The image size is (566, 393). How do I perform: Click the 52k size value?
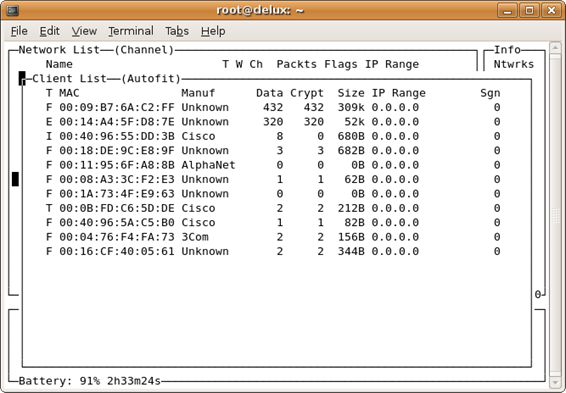[354, 122]
